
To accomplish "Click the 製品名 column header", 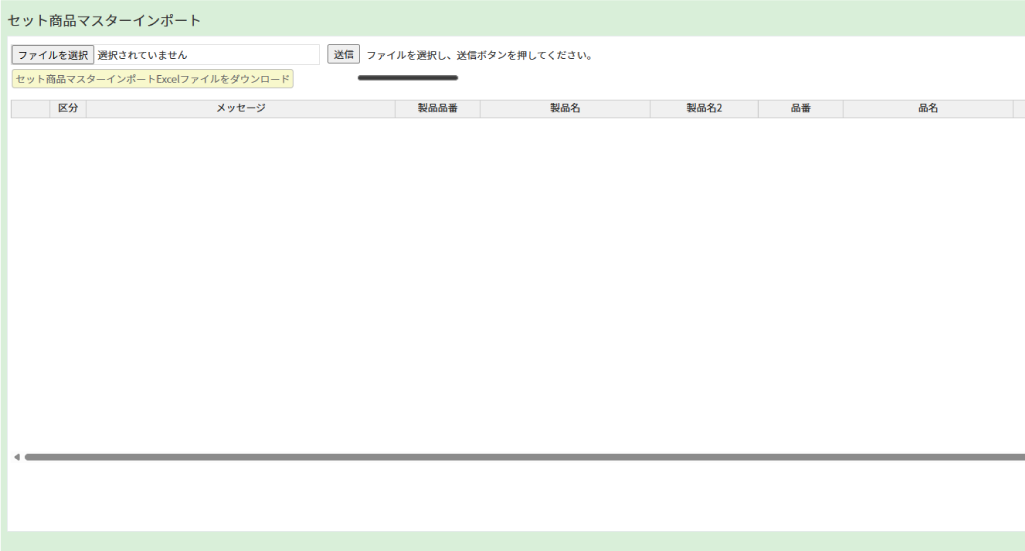I will [x=565, y=108].
